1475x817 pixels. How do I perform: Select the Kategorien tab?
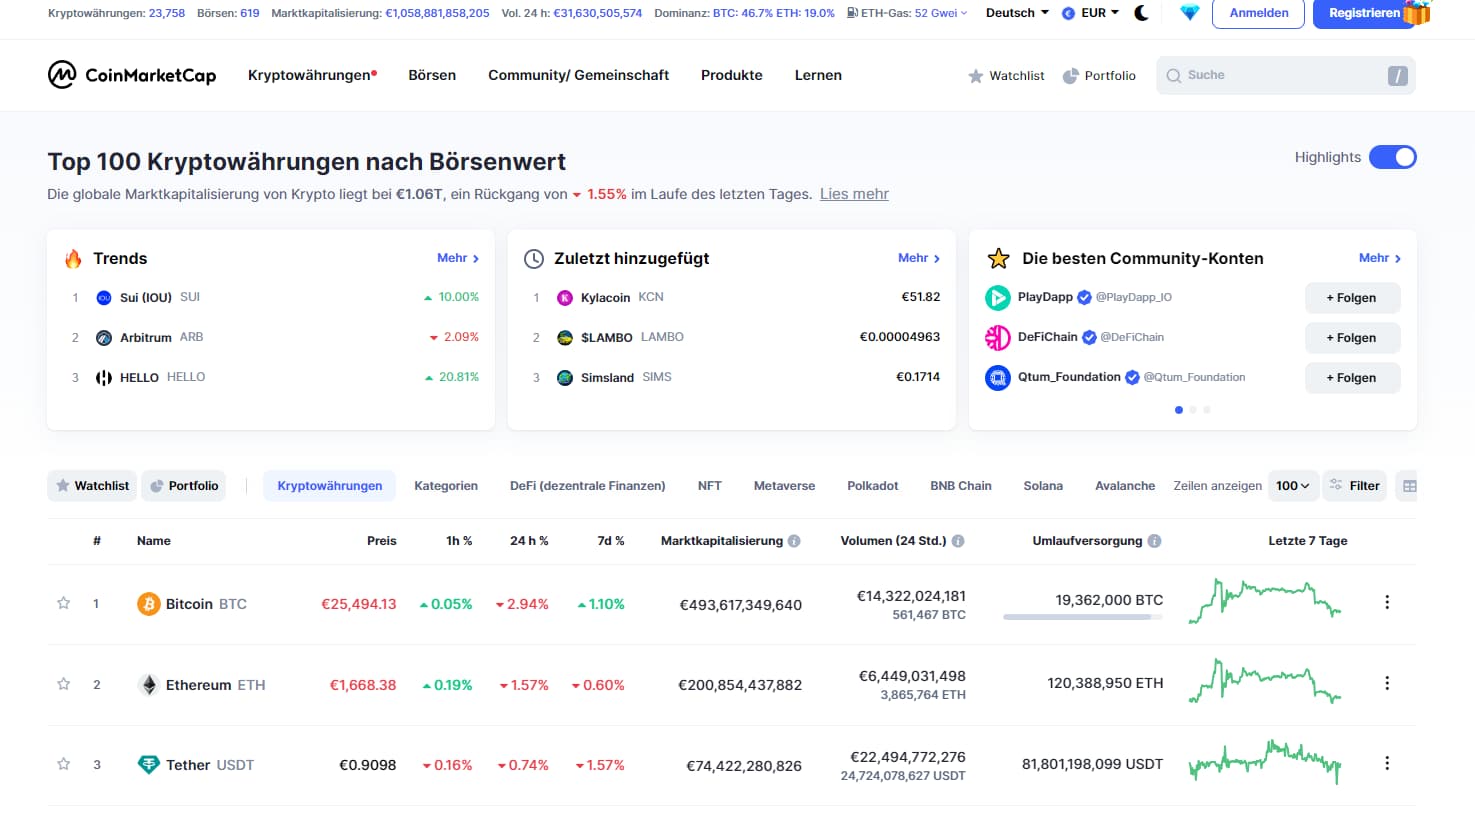(446, 486)
